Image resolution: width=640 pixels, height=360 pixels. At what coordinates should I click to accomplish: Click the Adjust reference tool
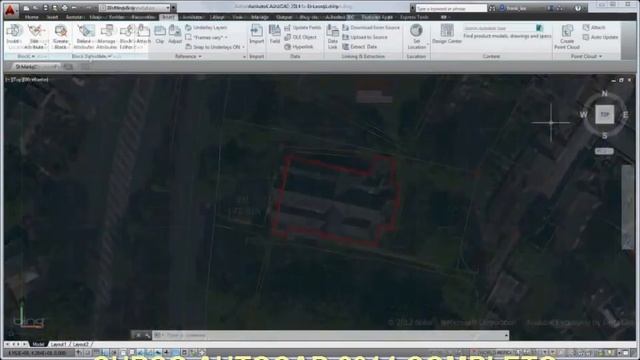coord(175,34)
